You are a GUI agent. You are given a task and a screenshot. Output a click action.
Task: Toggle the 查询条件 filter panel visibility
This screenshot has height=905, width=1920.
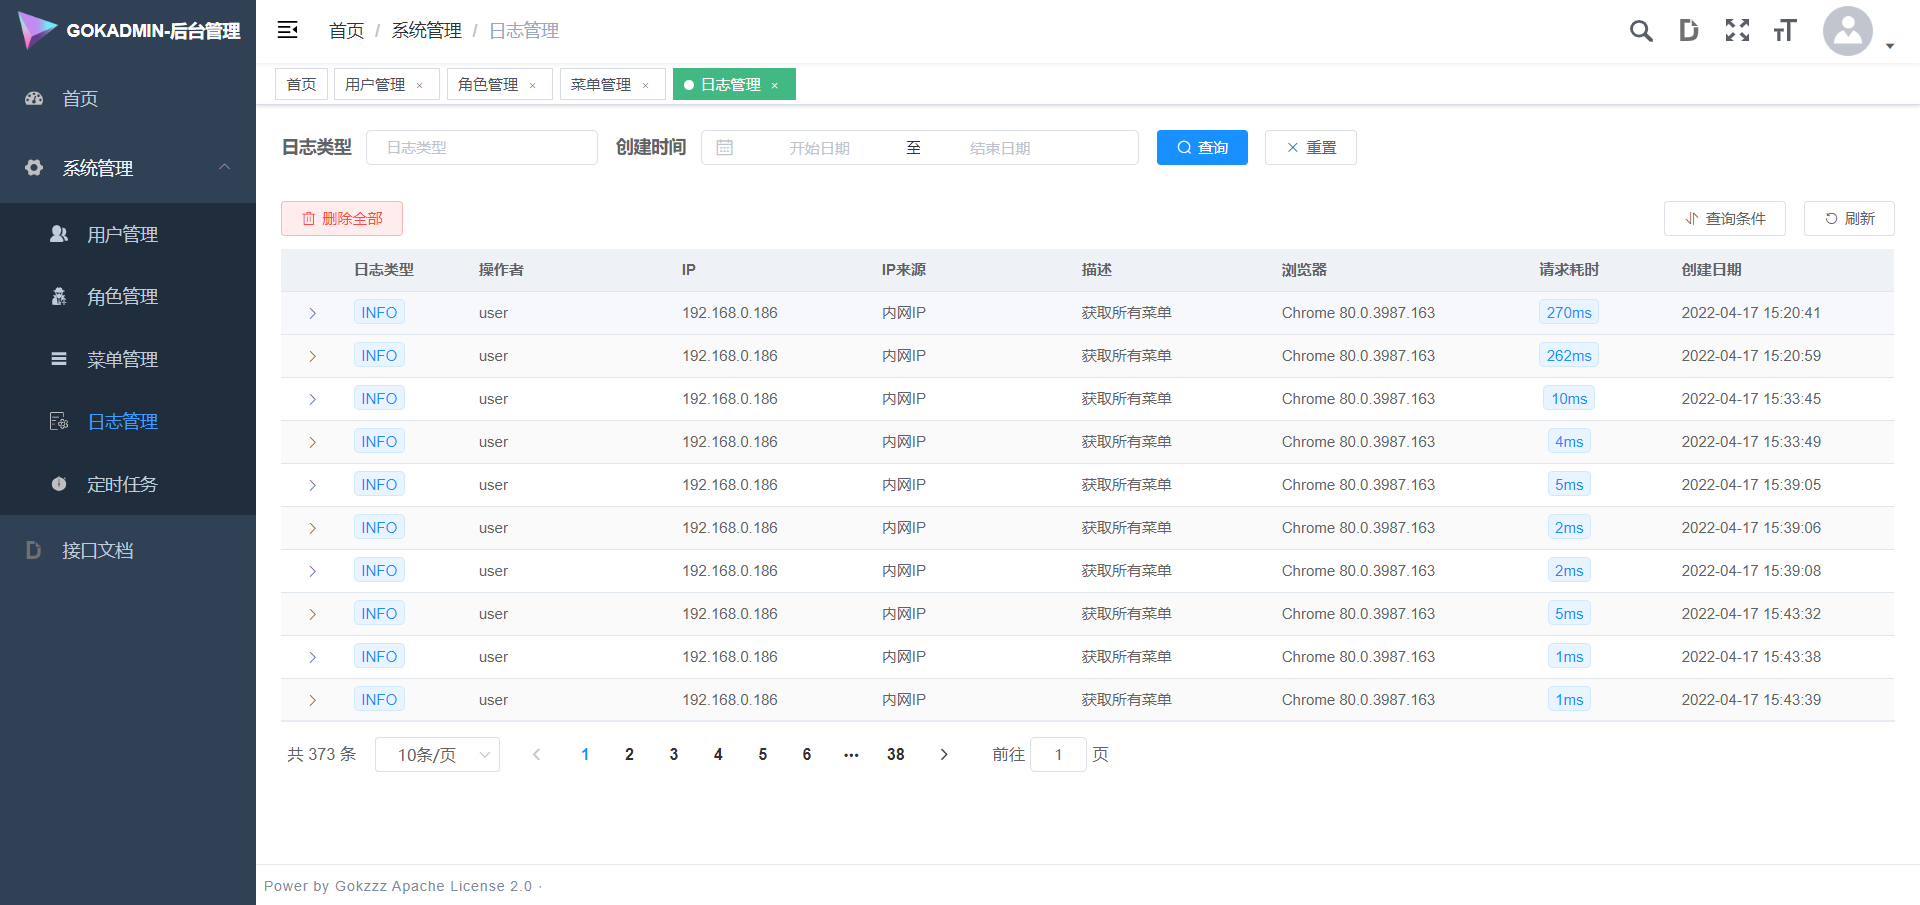1724,219
